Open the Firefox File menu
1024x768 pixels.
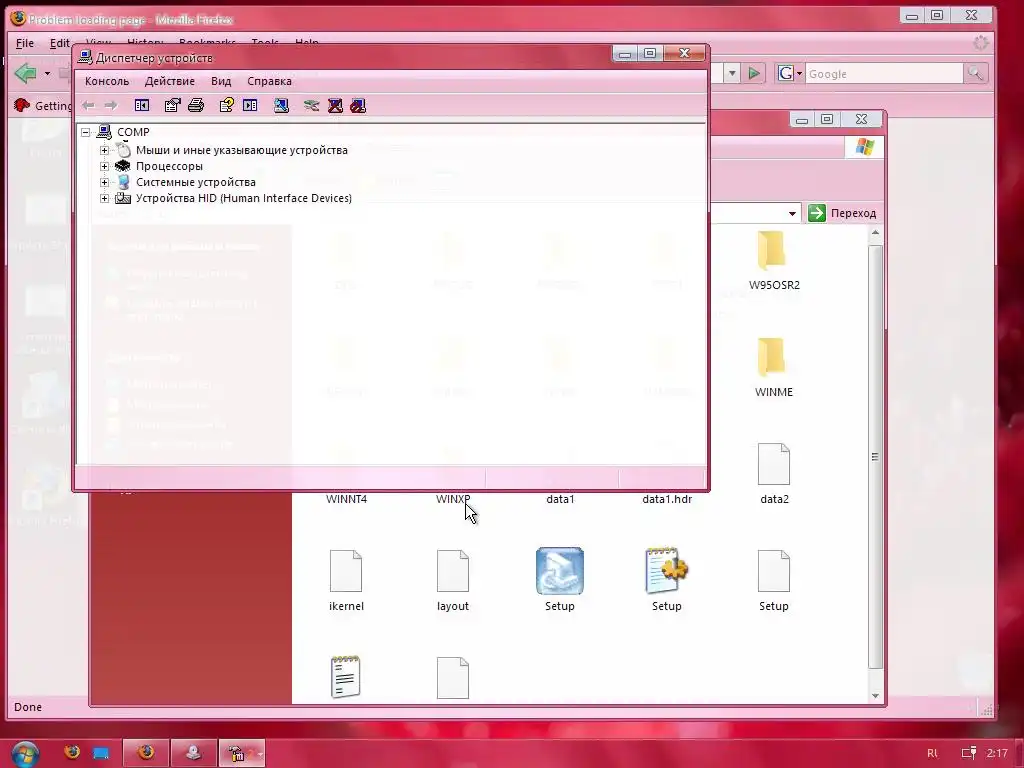click(25, 43)
